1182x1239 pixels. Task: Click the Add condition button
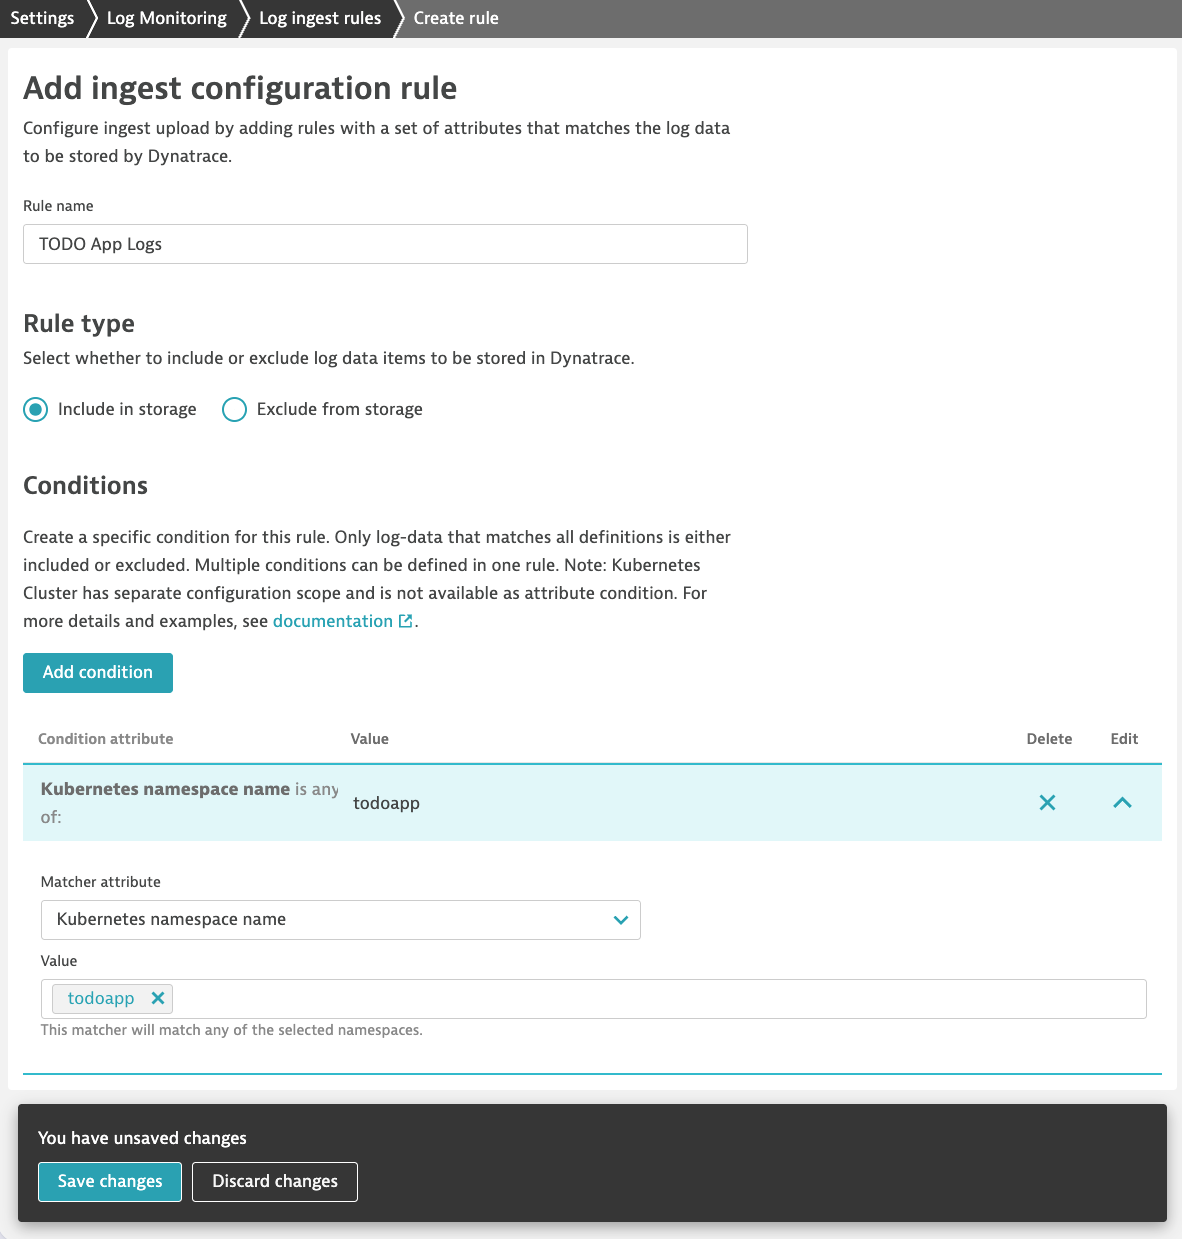coord(97,672)
